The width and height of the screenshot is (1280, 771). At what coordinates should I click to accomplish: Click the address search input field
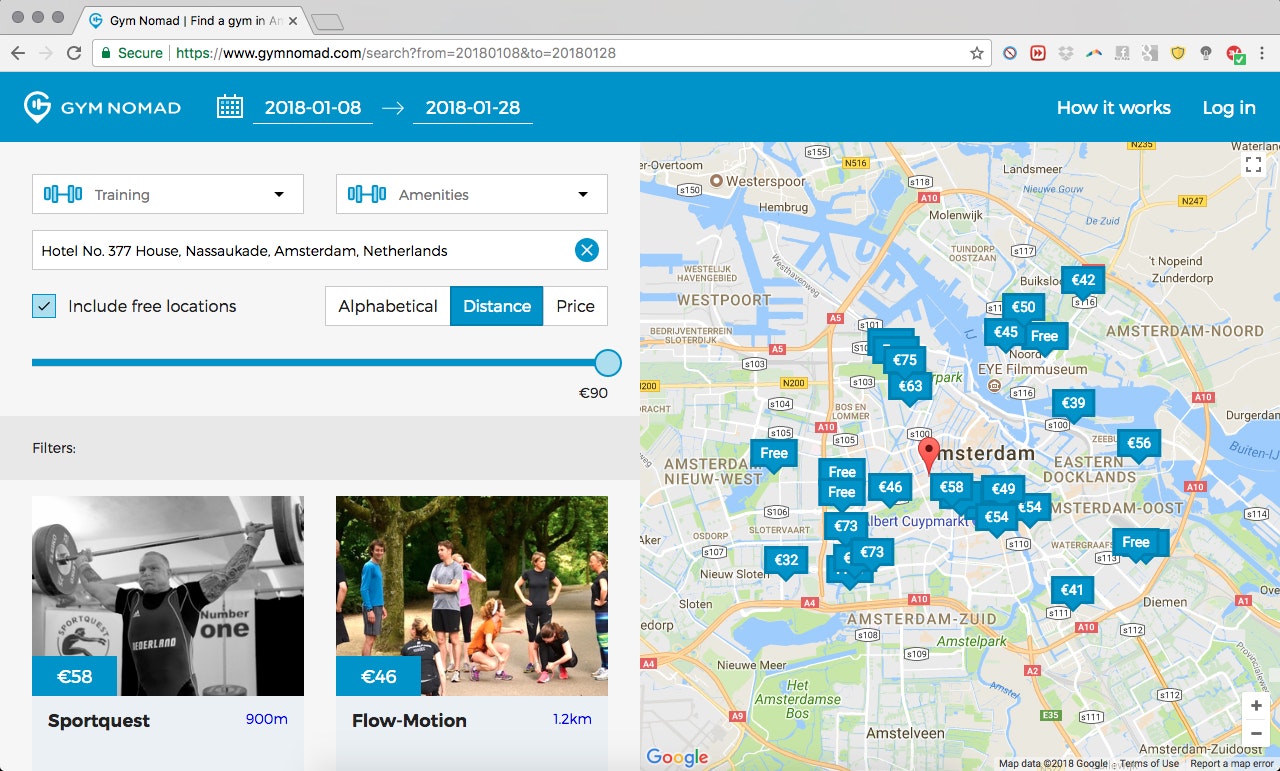320,250
